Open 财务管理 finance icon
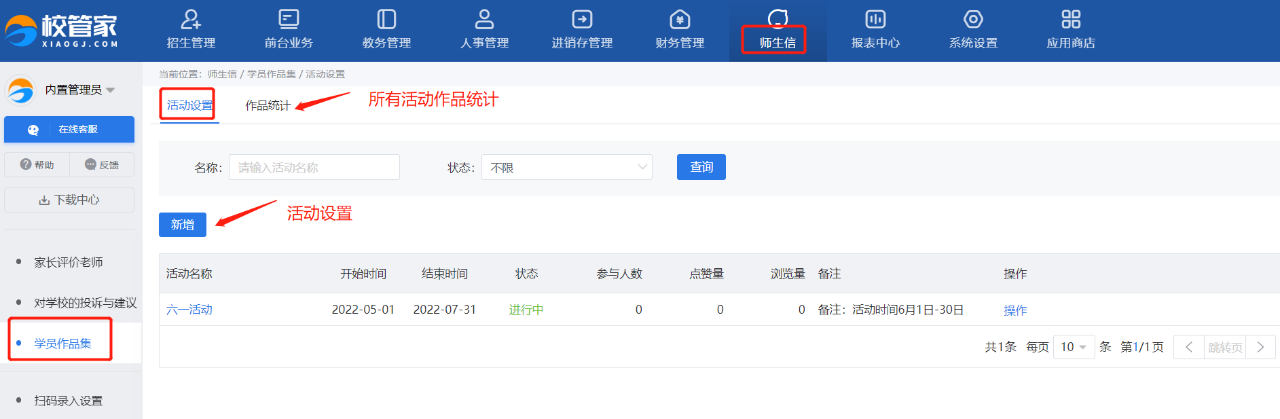 (679, 20)
